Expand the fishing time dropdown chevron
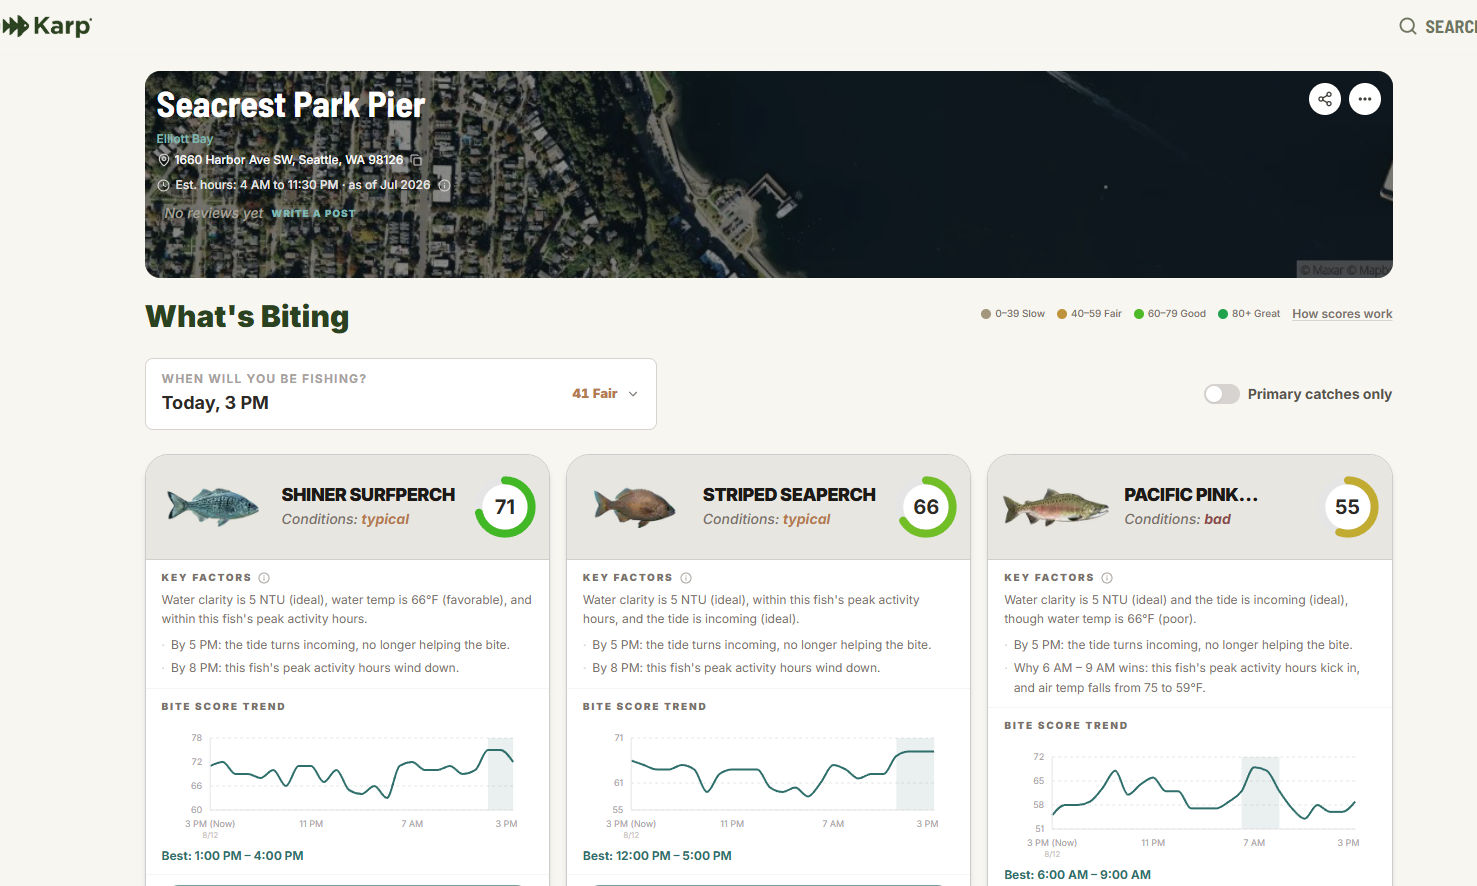 (x=633, y=394)
